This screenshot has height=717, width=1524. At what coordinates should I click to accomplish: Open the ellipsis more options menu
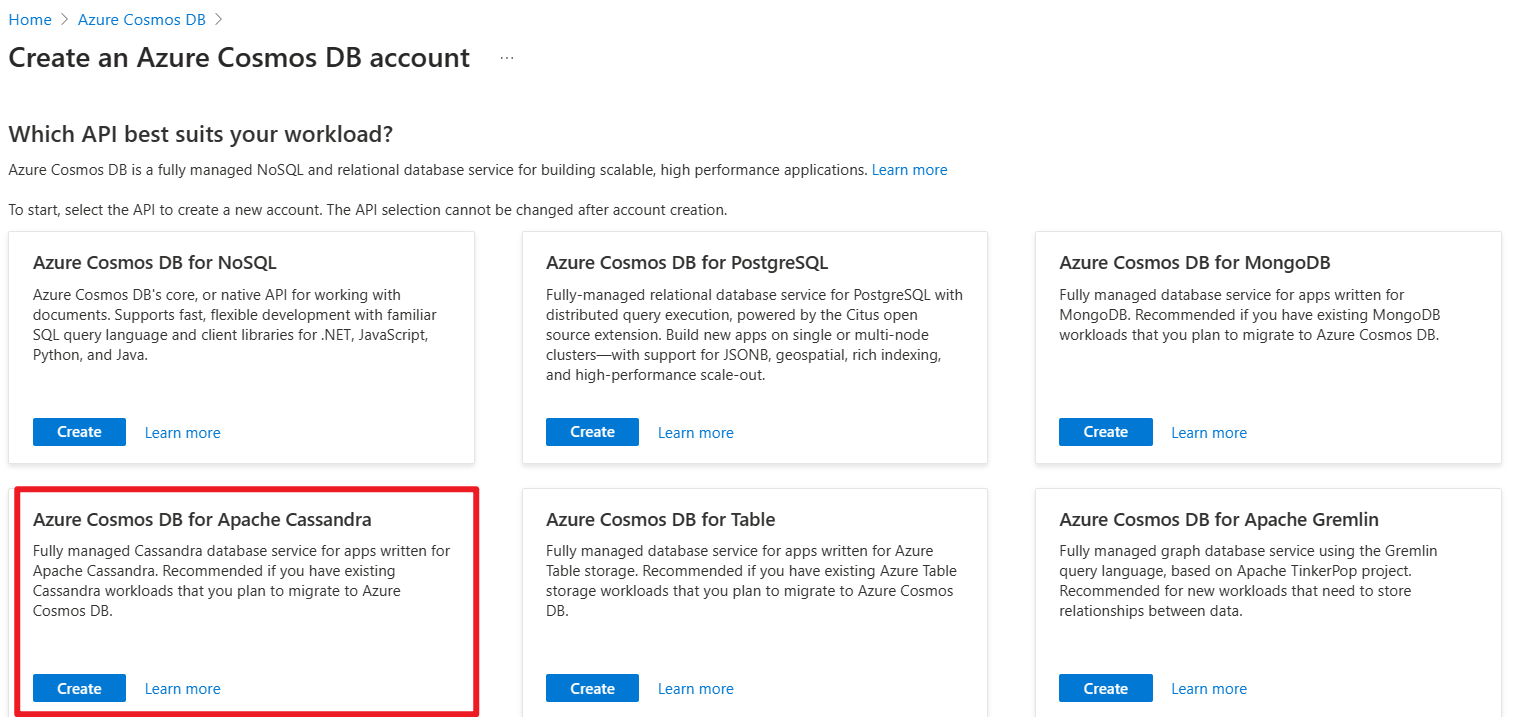(507, 58)
